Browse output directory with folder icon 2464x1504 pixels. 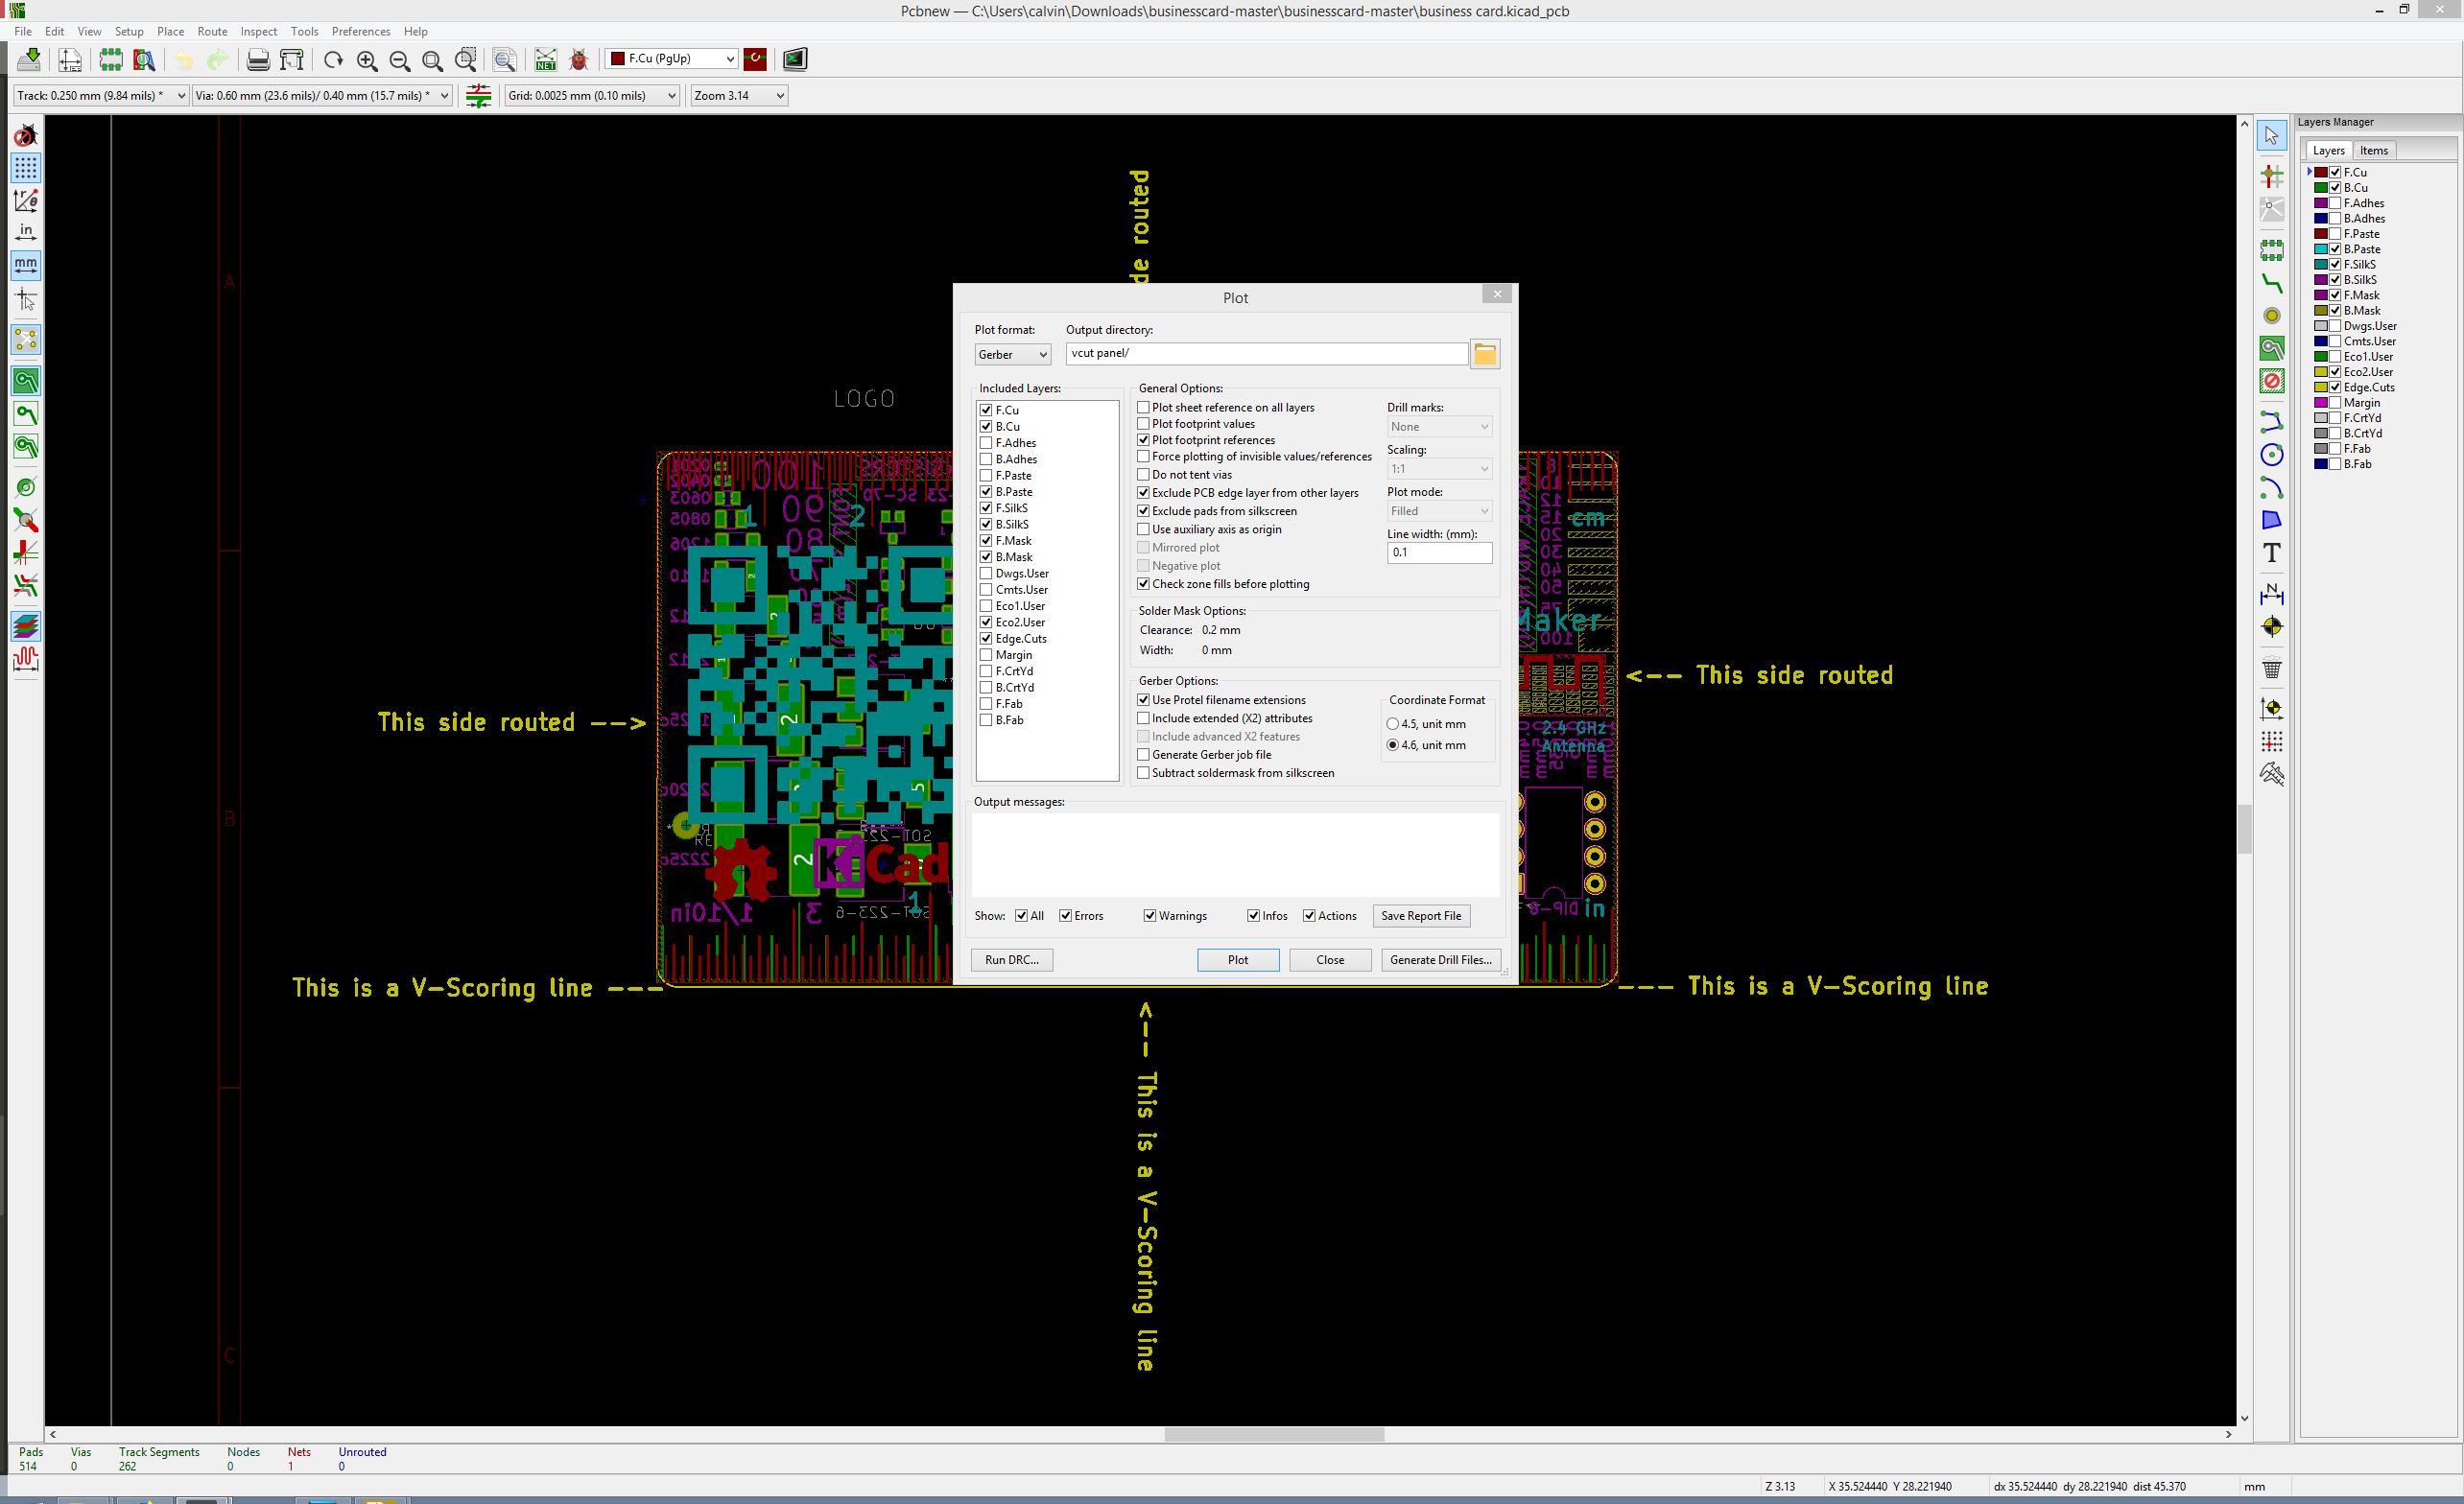coord(1485,354)
